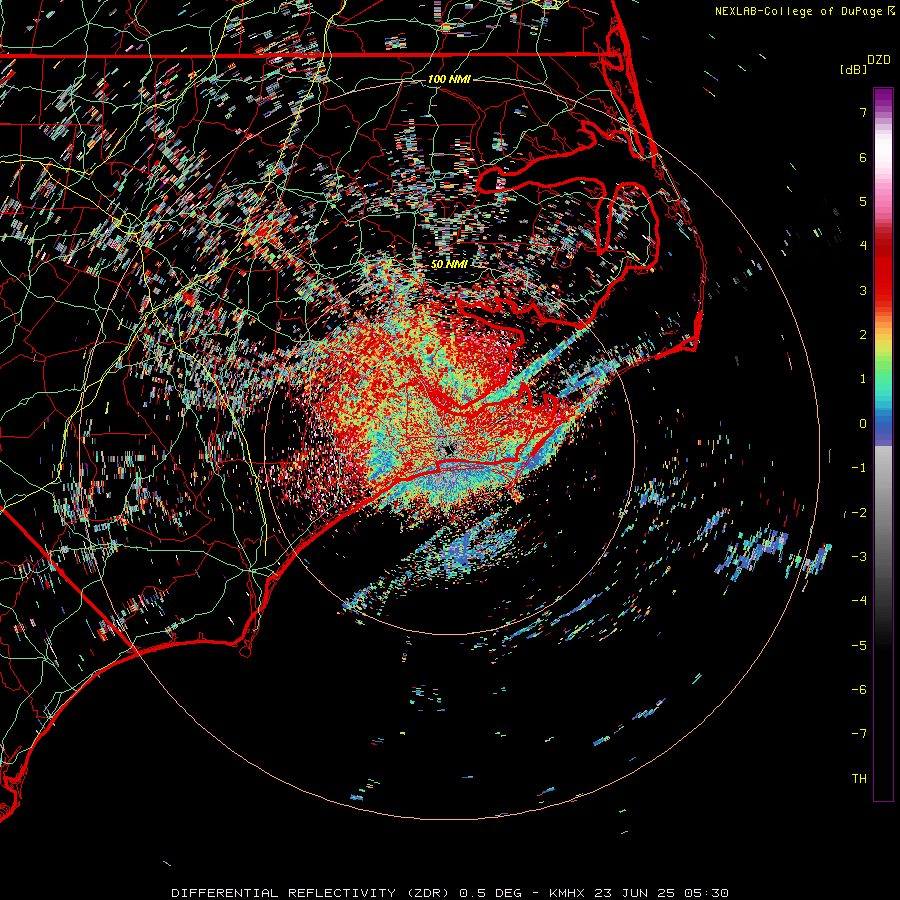This screenshot has width=900, height=900.
Task: Click the color scale value 6
Action: click(x=863, y=157)
